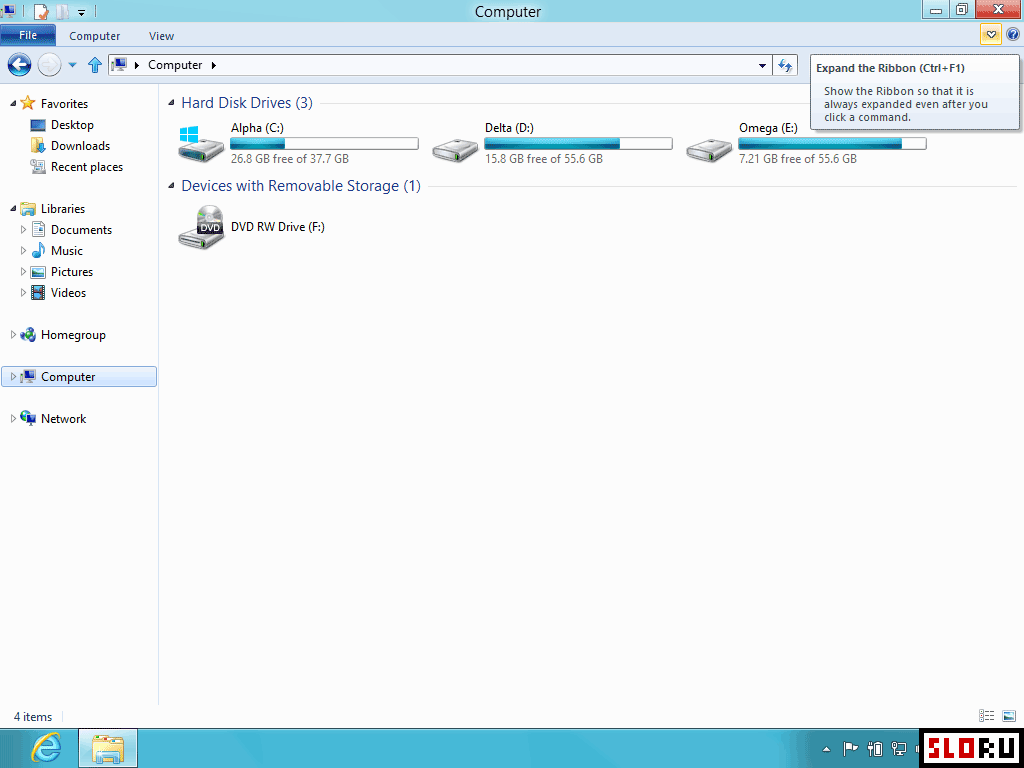
Task: Collapse the Hard Disk Drives (3) group
Action: (x=172, y=103)
